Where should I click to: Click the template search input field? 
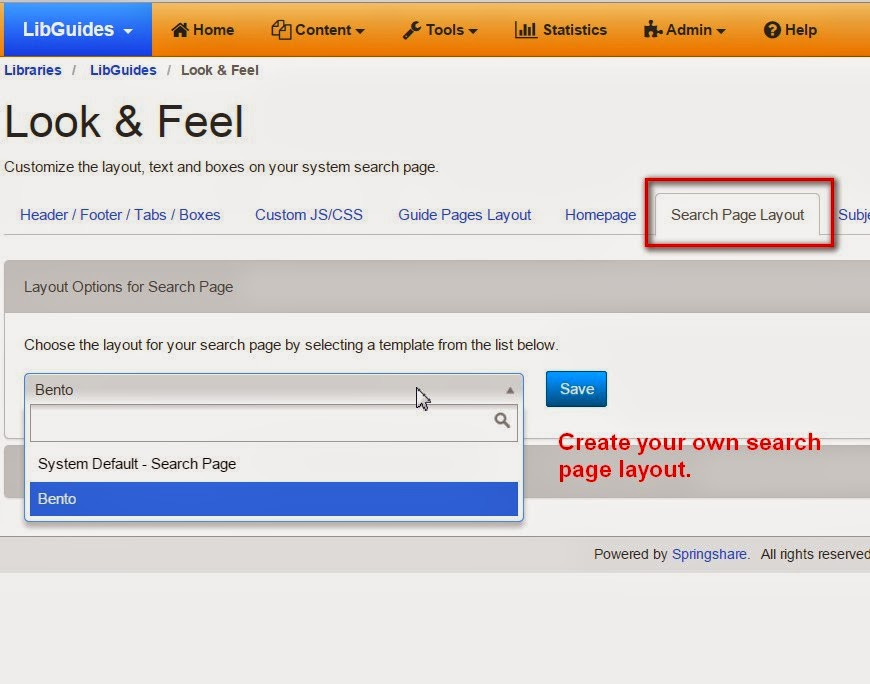pos(274,423)
